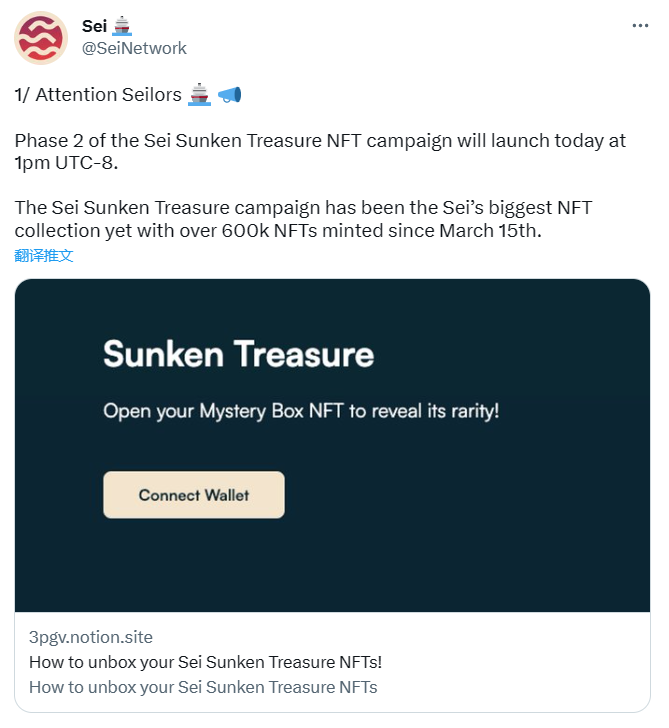Image resolution: width=669 pixels, height=728 pixels.
Task: Click the Mystery Box NFT subtitle text
Action: 301,411
